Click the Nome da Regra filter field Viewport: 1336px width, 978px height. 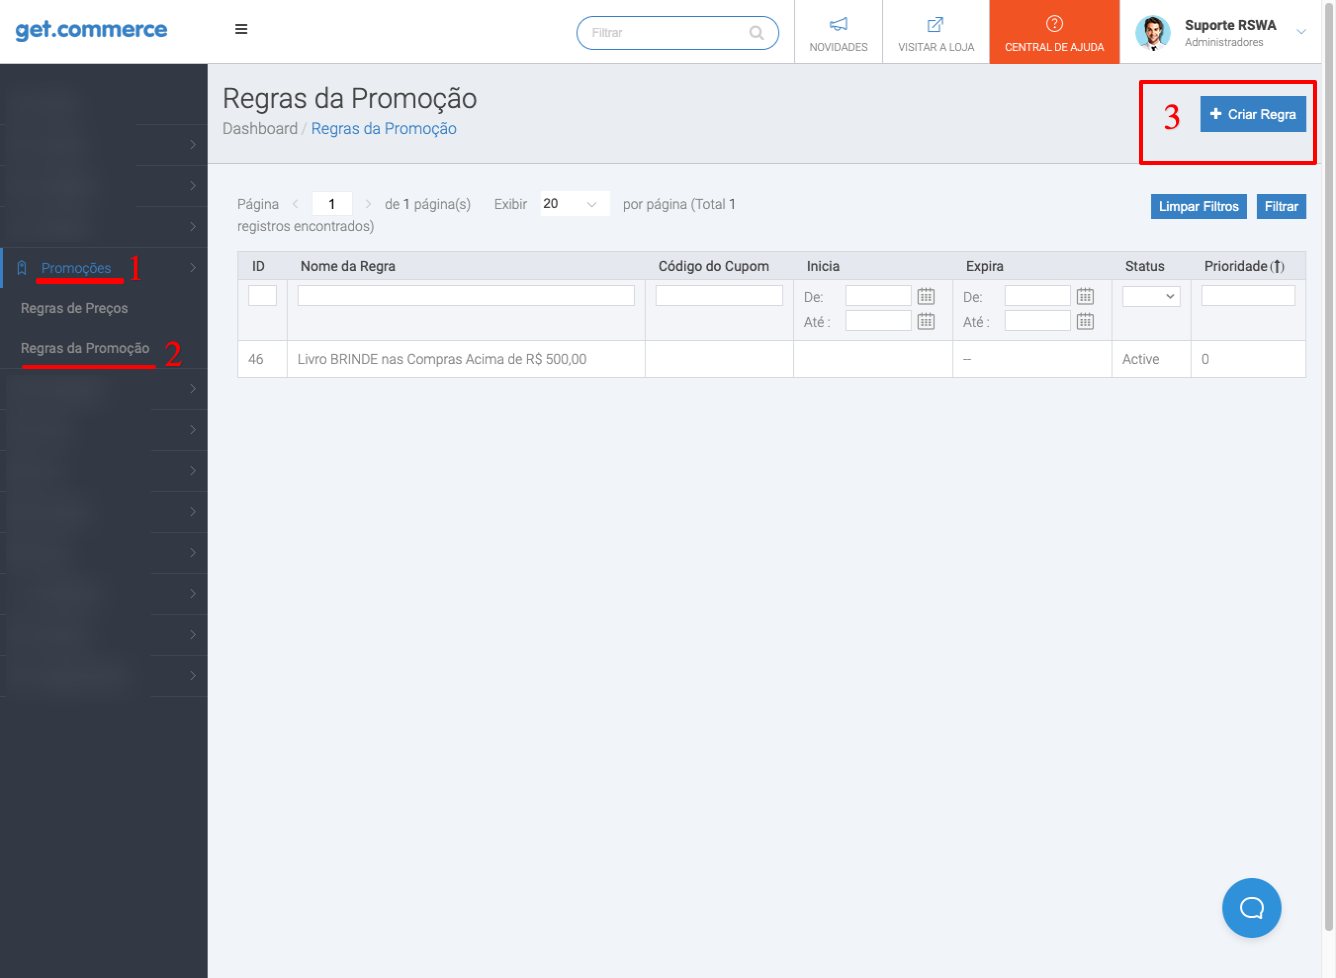point(466,296)
